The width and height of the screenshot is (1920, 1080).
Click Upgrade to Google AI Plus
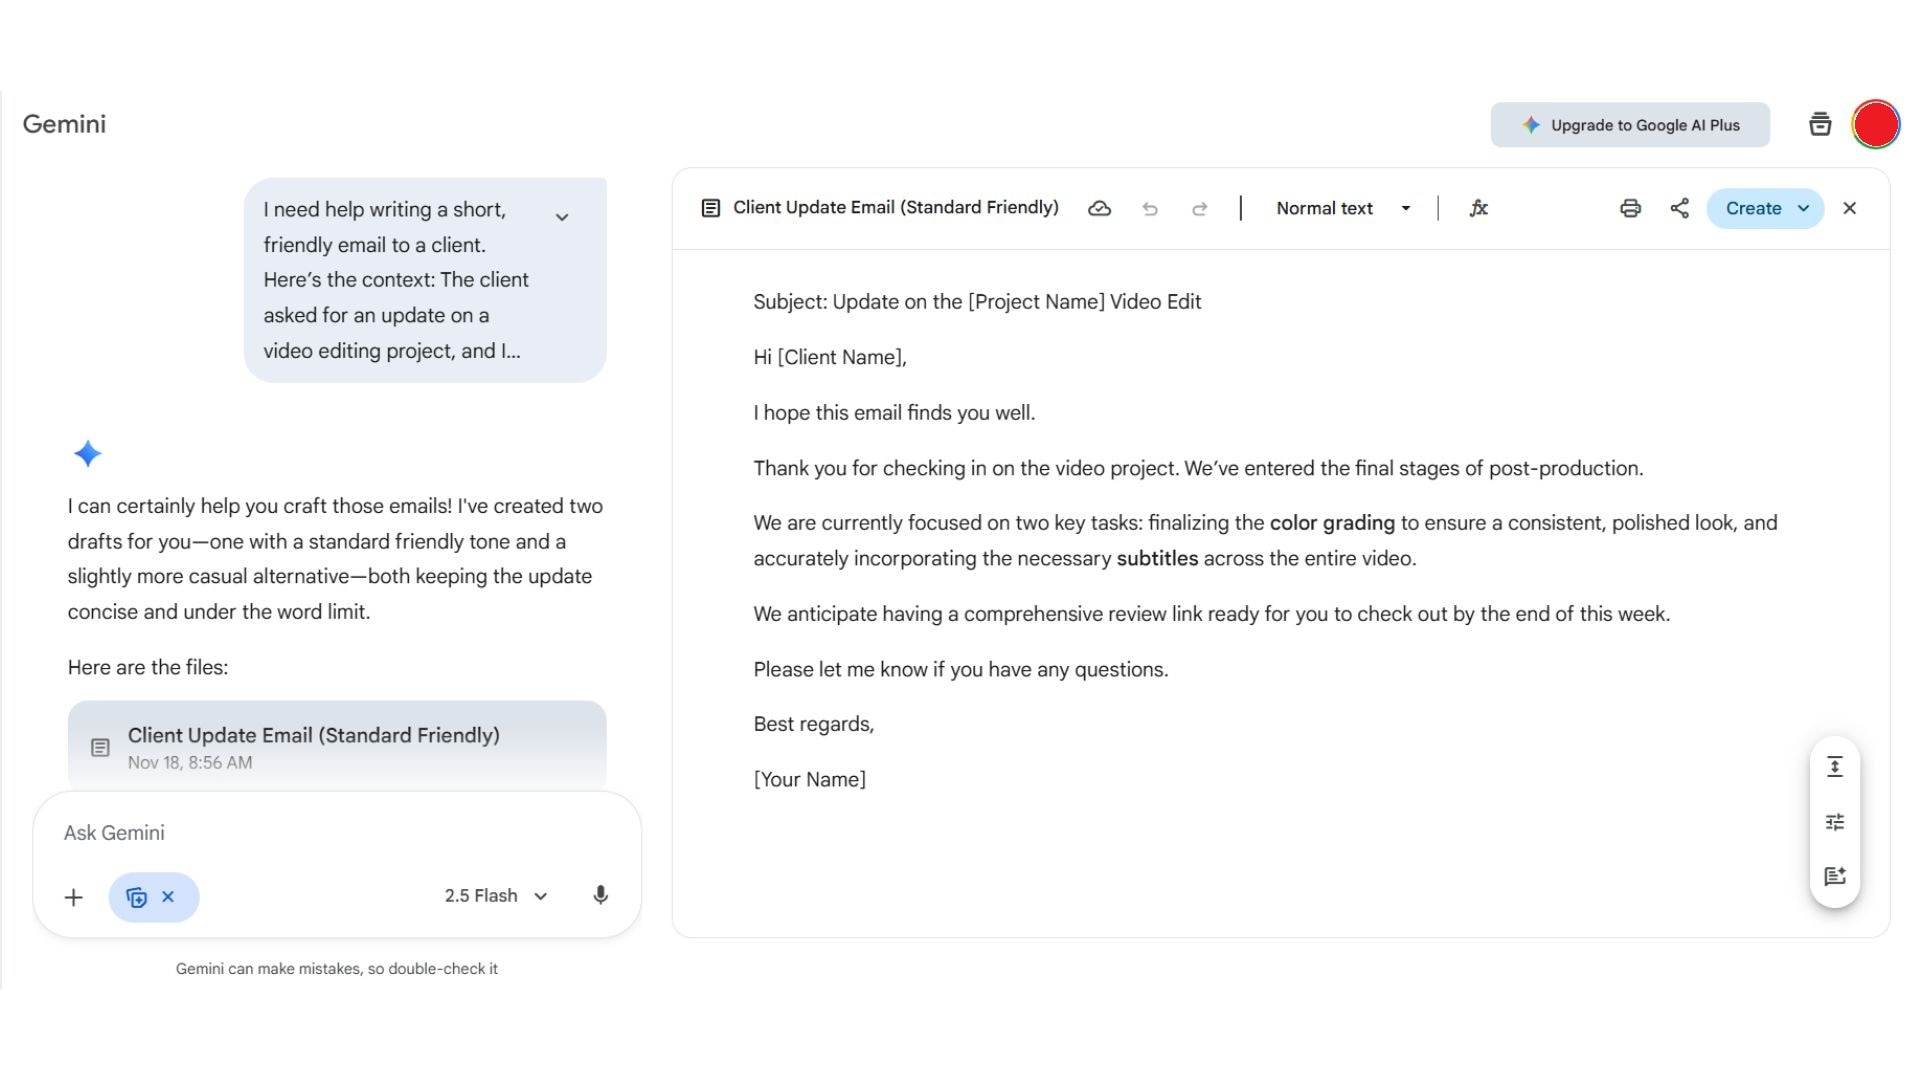(x=1630, y=124)
